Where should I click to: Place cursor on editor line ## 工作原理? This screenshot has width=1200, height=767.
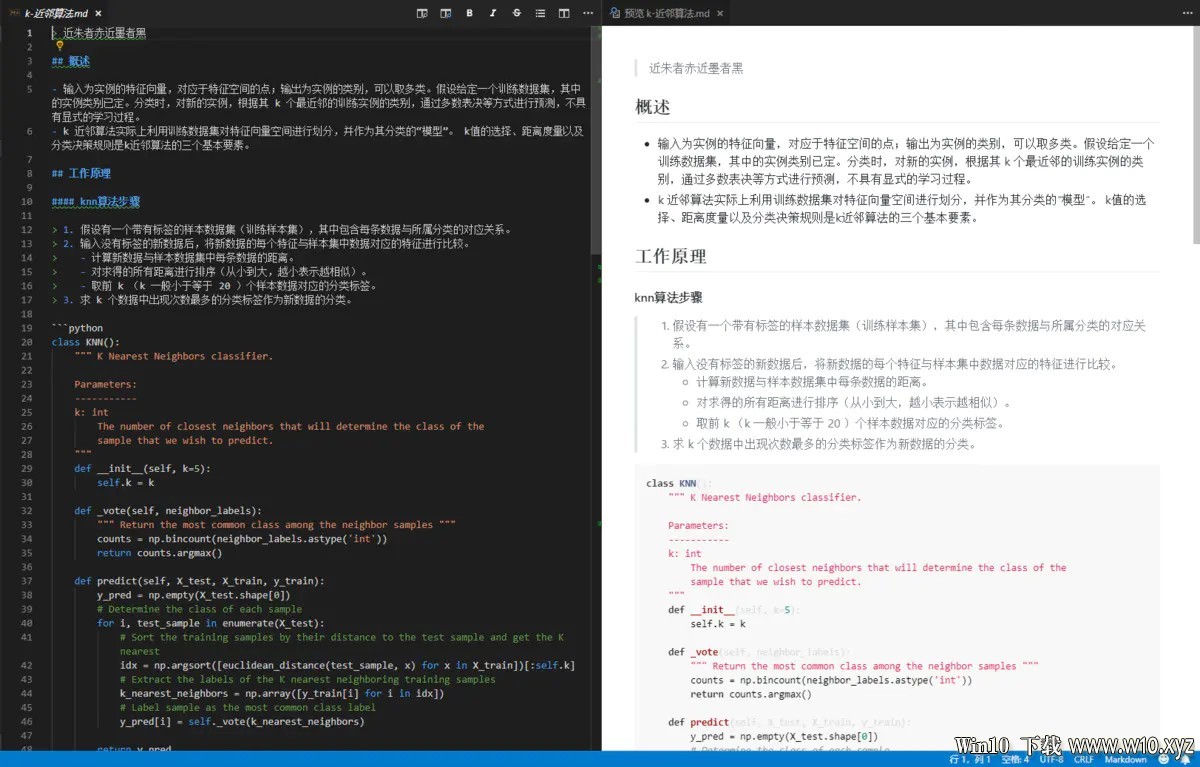click(81, 173)
